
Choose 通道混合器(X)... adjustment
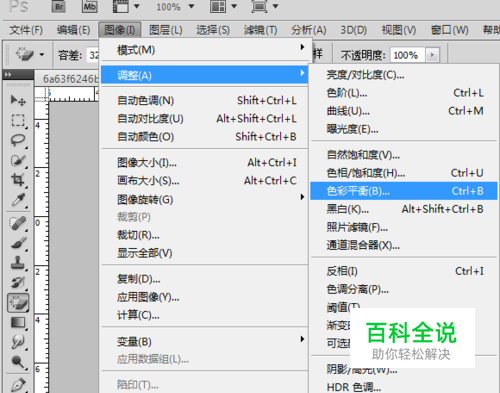(404, 245)
